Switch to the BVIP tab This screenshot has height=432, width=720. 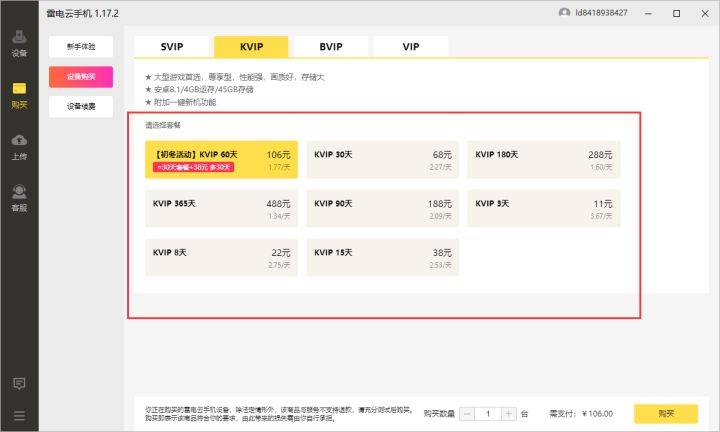coord(331,47)
